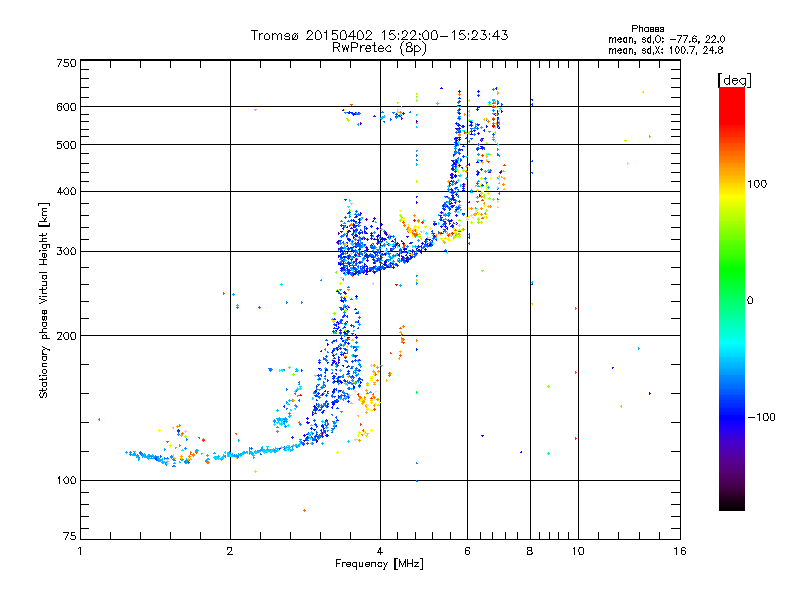
Task: Click the y-axis tick label '100'
Action: pos(67,481)
